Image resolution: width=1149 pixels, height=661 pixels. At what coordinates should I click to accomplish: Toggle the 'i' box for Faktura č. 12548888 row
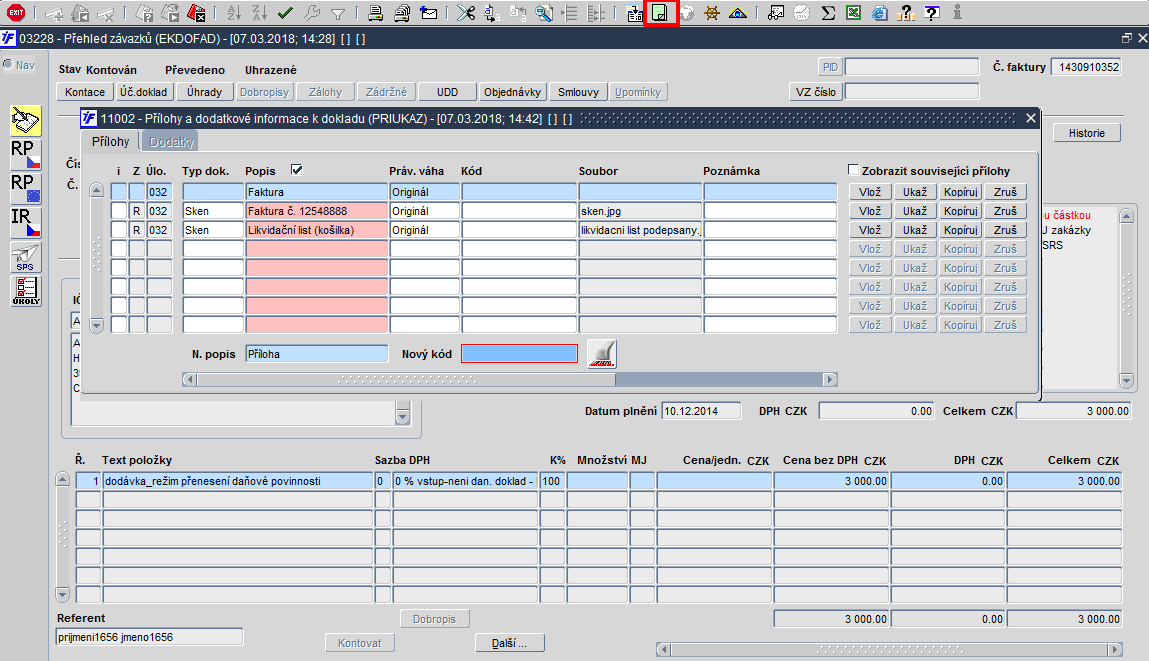tap(119, 211)
